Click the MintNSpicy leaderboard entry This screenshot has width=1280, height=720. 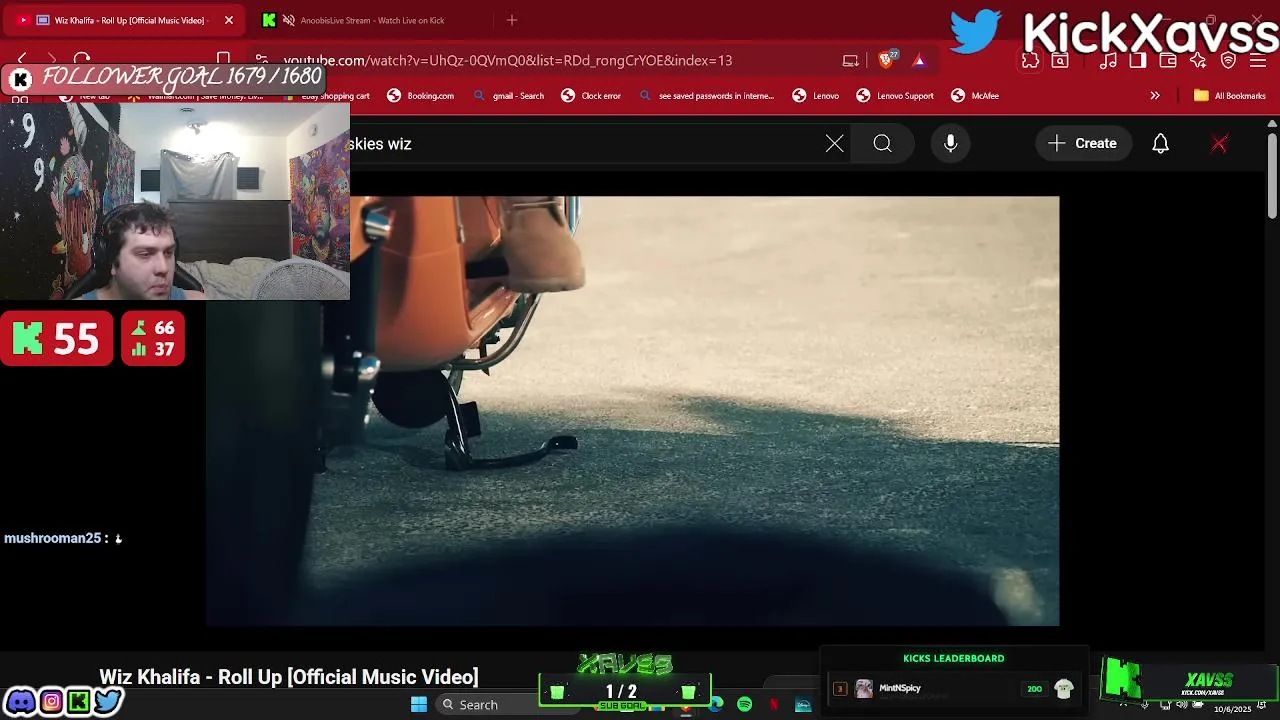[953, 688]
